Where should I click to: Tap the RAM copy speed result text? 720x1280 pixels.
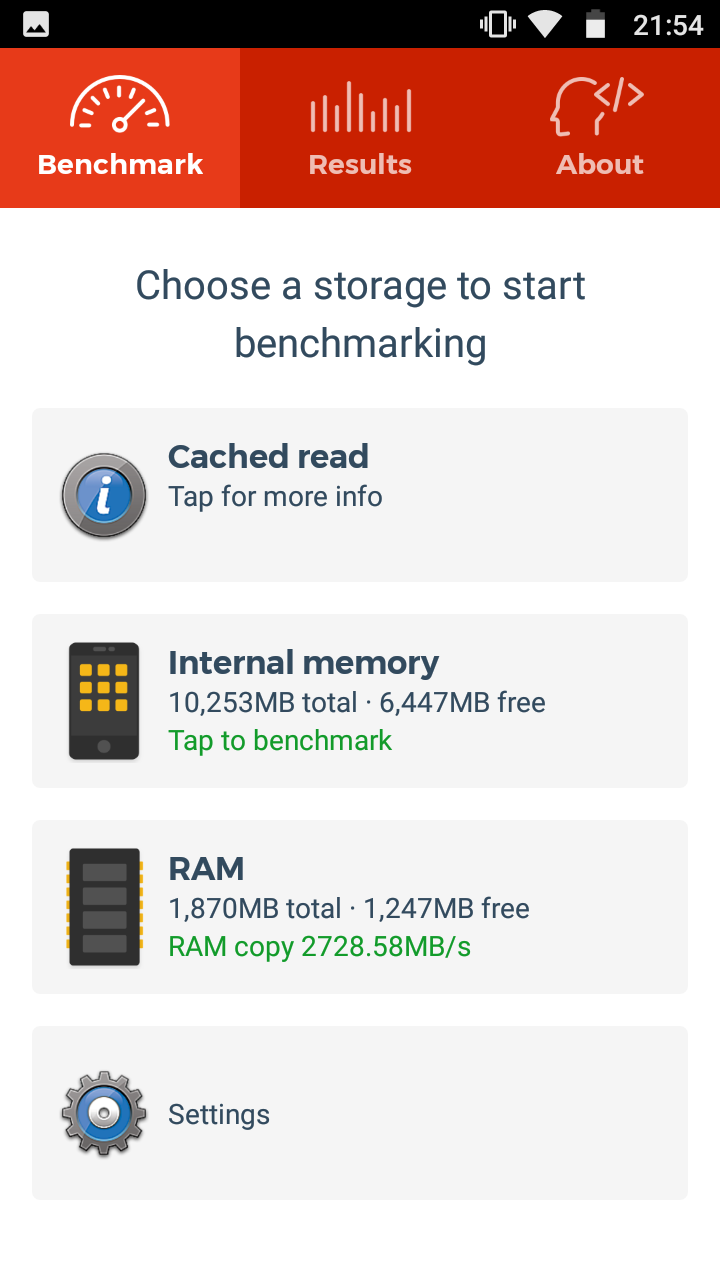tap(319, 946)
